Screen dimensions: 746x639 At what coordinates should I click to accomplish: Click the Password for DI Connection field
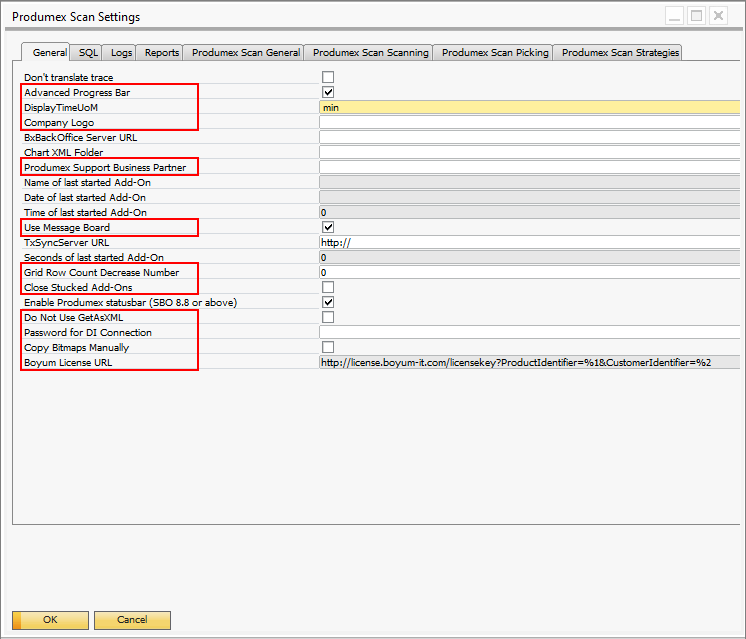[529, 332]
